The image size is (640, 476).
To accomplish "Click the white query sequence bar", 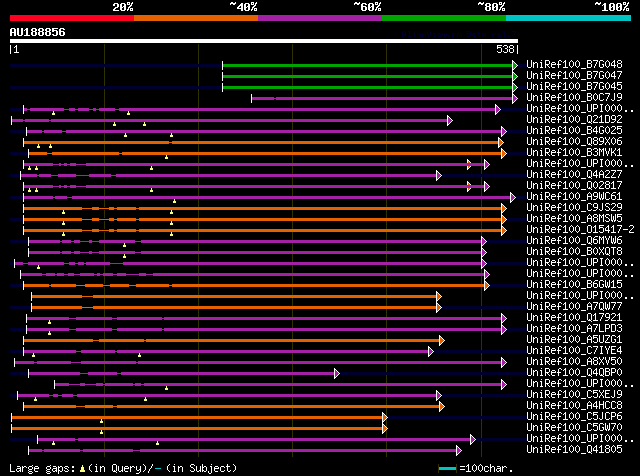I will (x=264, y=41).
